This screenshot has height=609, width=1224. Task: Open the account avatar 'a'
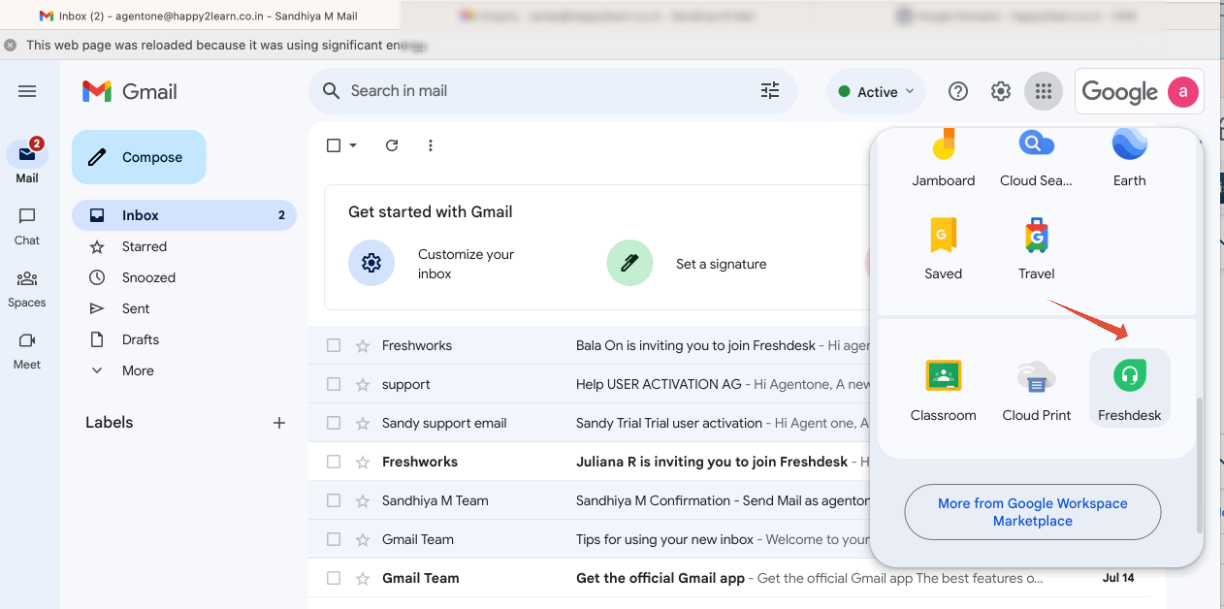click(x=1183, y=92)
